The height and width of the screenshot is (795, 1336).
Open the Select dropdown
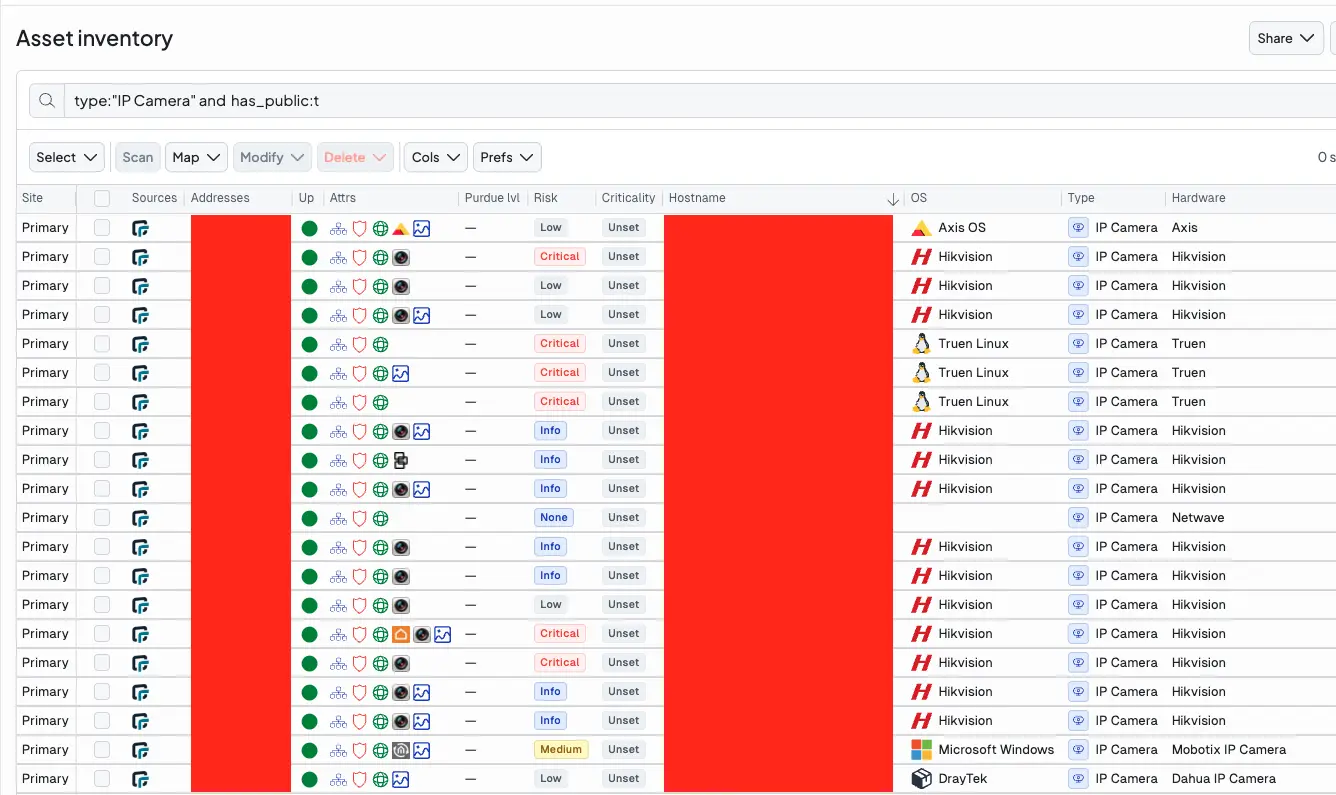tap(67, 157)
